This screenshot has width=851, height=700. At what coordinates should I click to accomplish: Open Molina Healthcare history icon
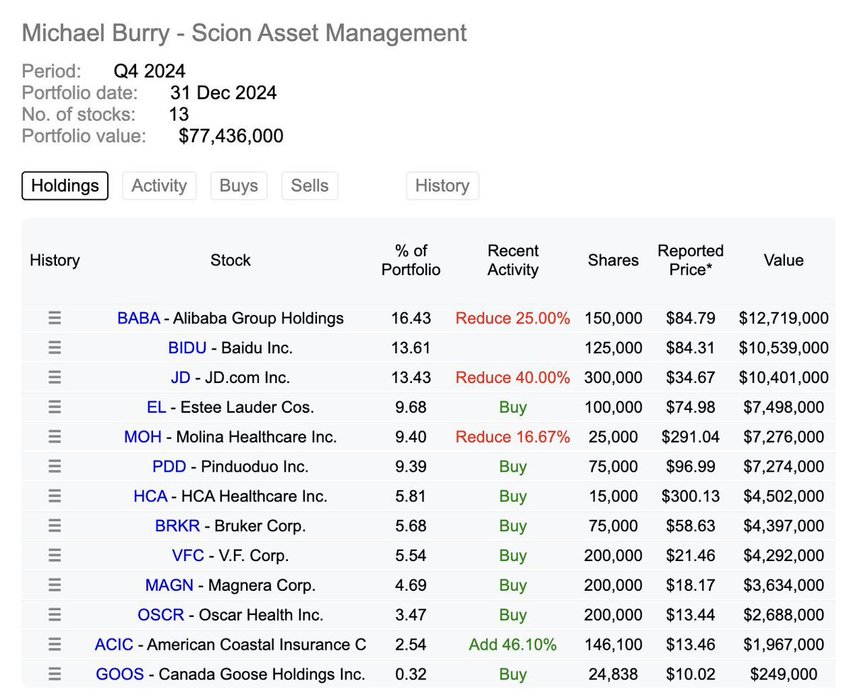55,437
